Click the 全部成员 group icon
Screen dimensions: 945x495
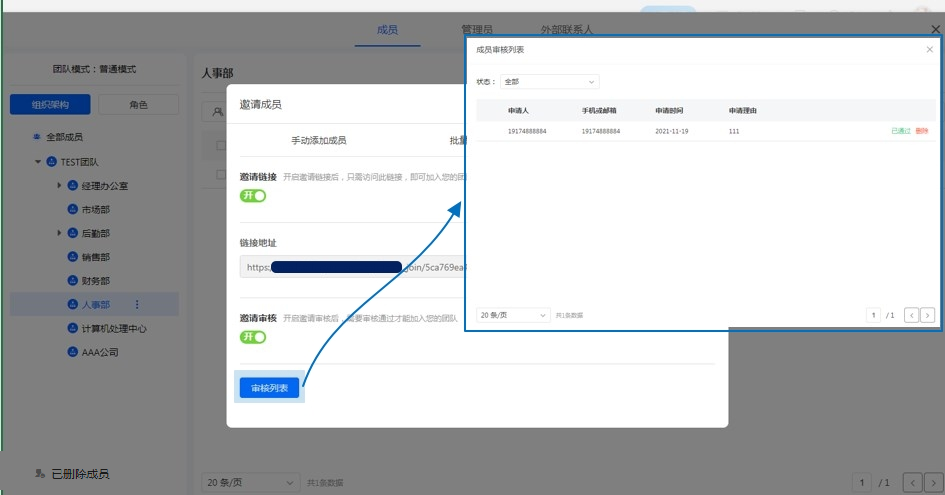(38, 137)
